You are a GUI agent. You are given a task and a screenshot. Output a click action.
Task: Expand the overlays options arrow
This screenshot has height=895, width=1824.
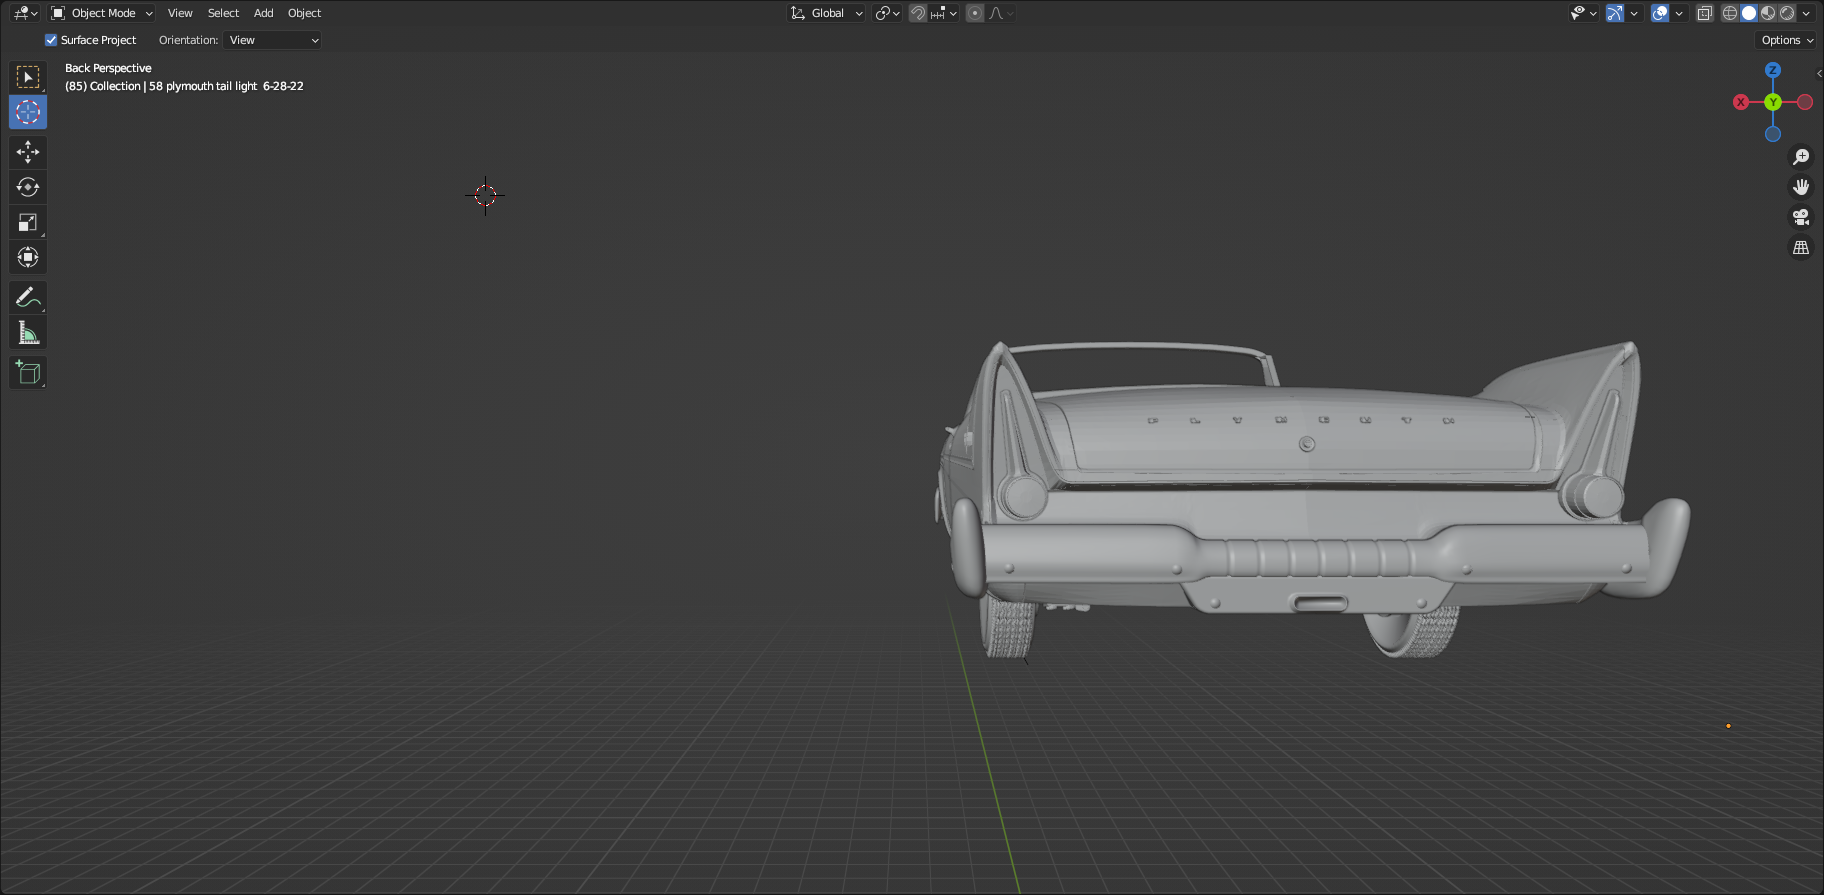point(1679,13)
